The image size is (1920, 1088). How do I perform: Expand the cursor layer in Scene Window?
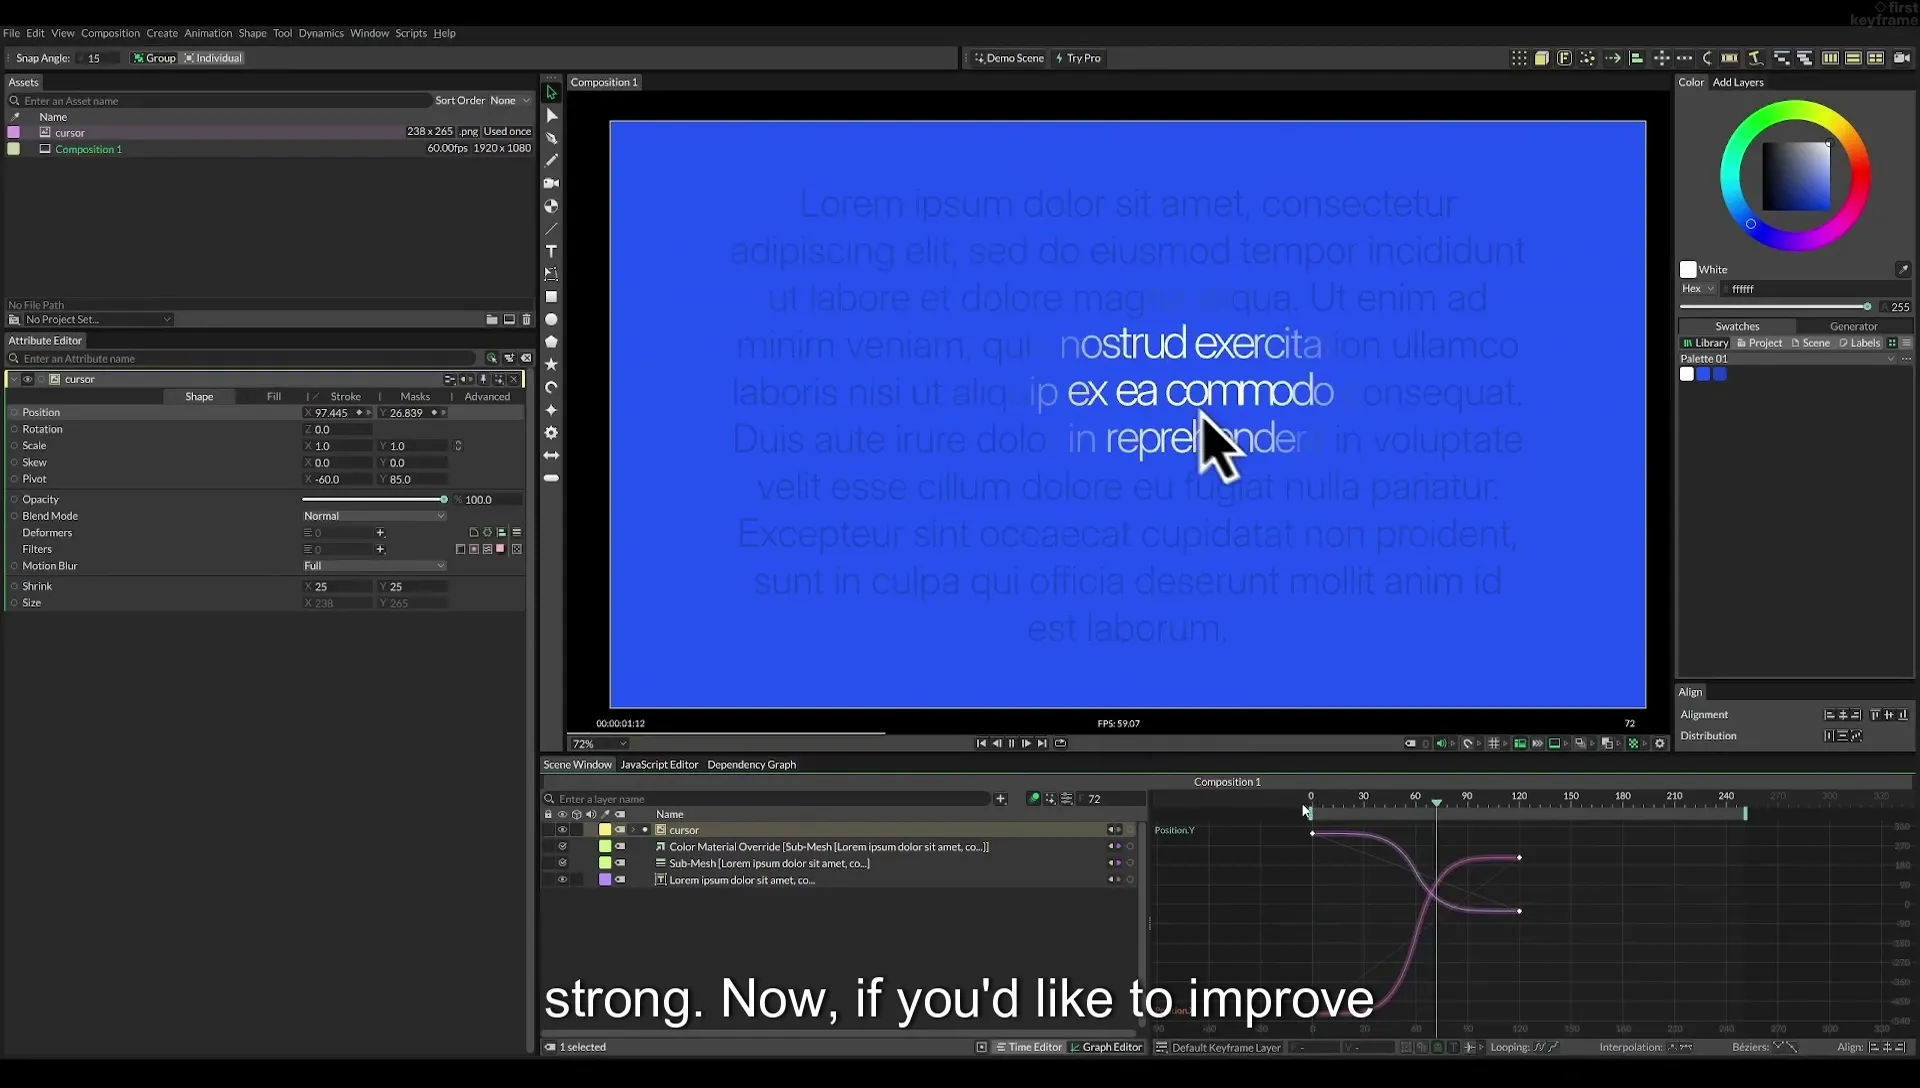click(x=633, y=830)
